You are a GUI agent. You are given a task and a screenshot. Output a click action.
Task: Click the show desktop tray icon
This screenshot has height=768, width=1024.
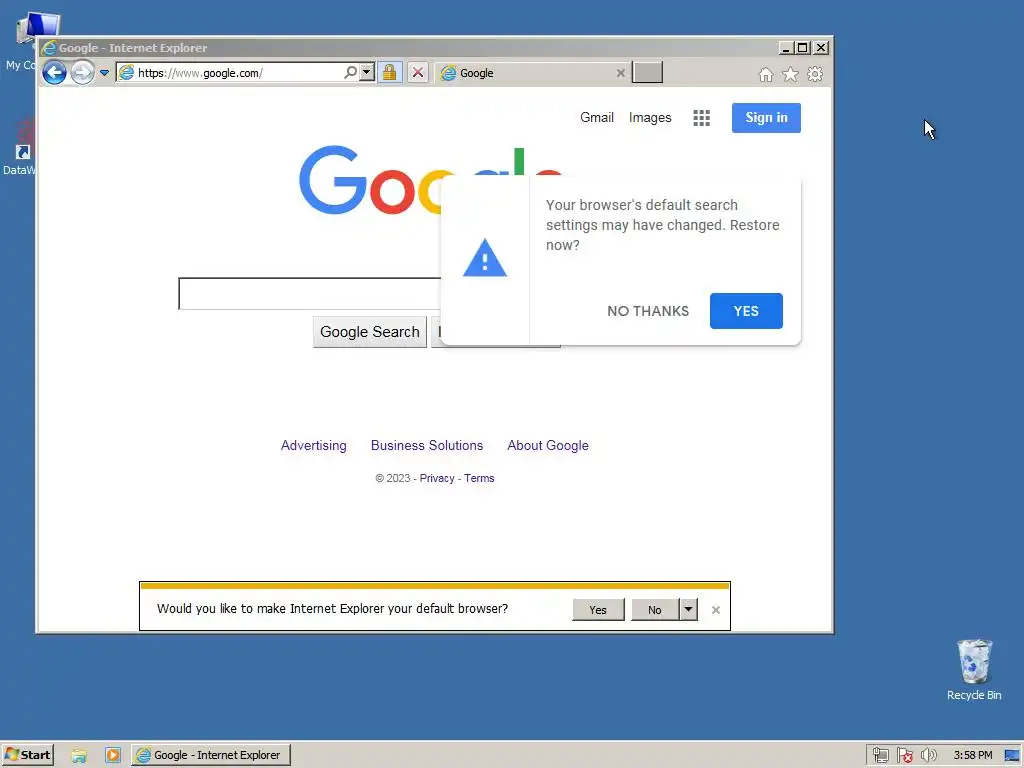click(x=1012, y=756)
